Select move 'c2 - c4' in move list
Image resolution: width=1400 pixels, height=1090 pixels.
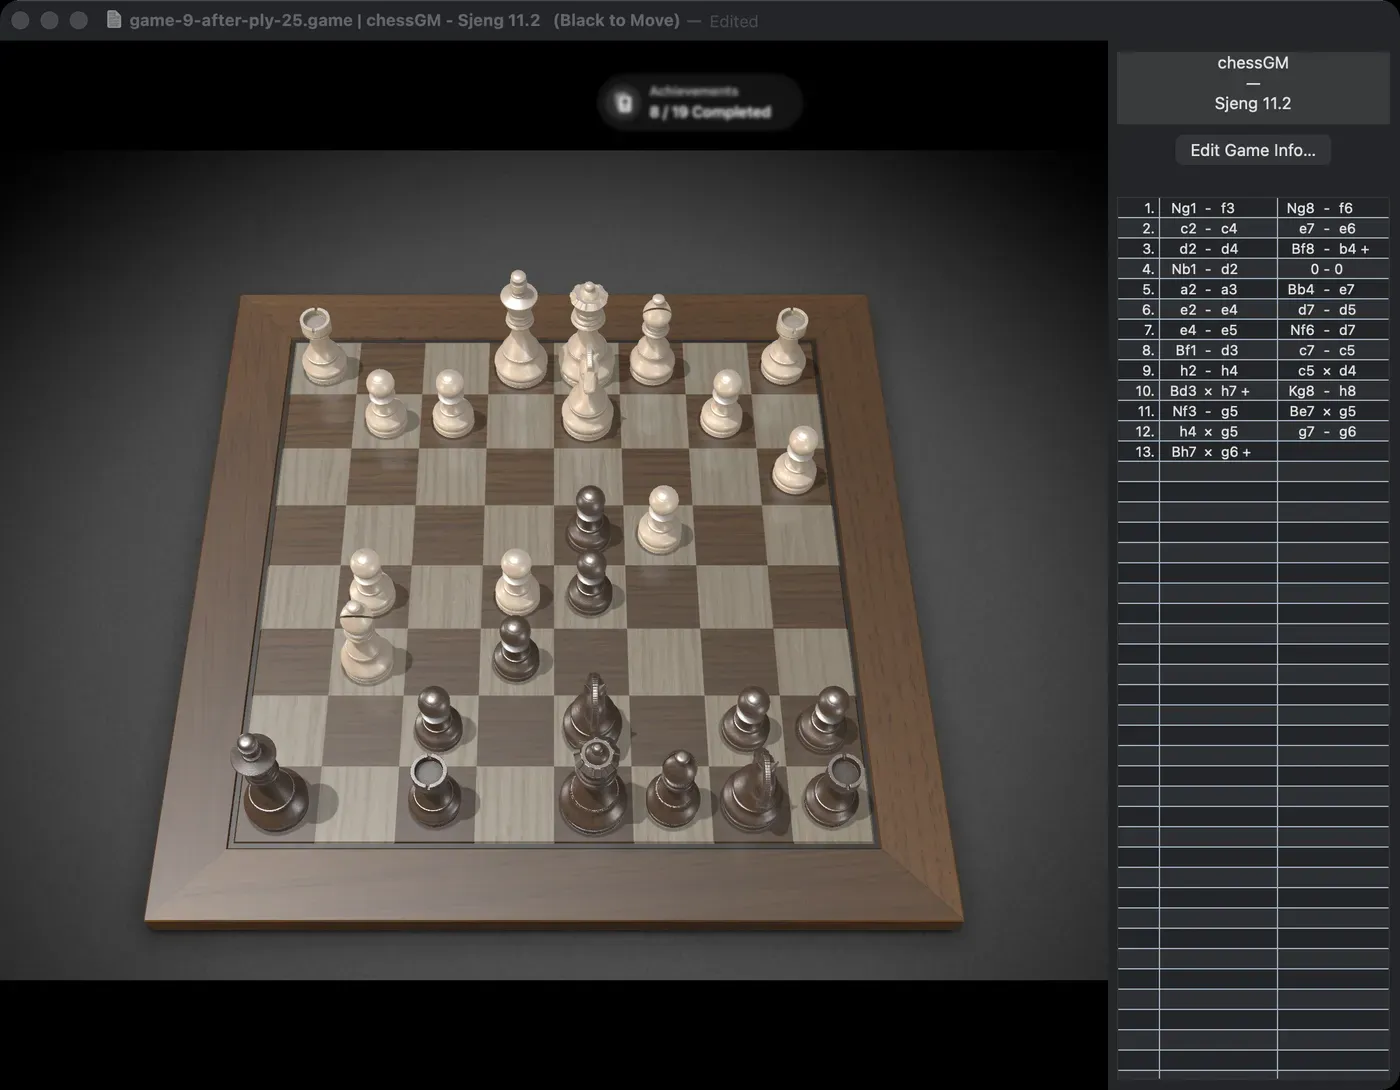(1208, 229)
